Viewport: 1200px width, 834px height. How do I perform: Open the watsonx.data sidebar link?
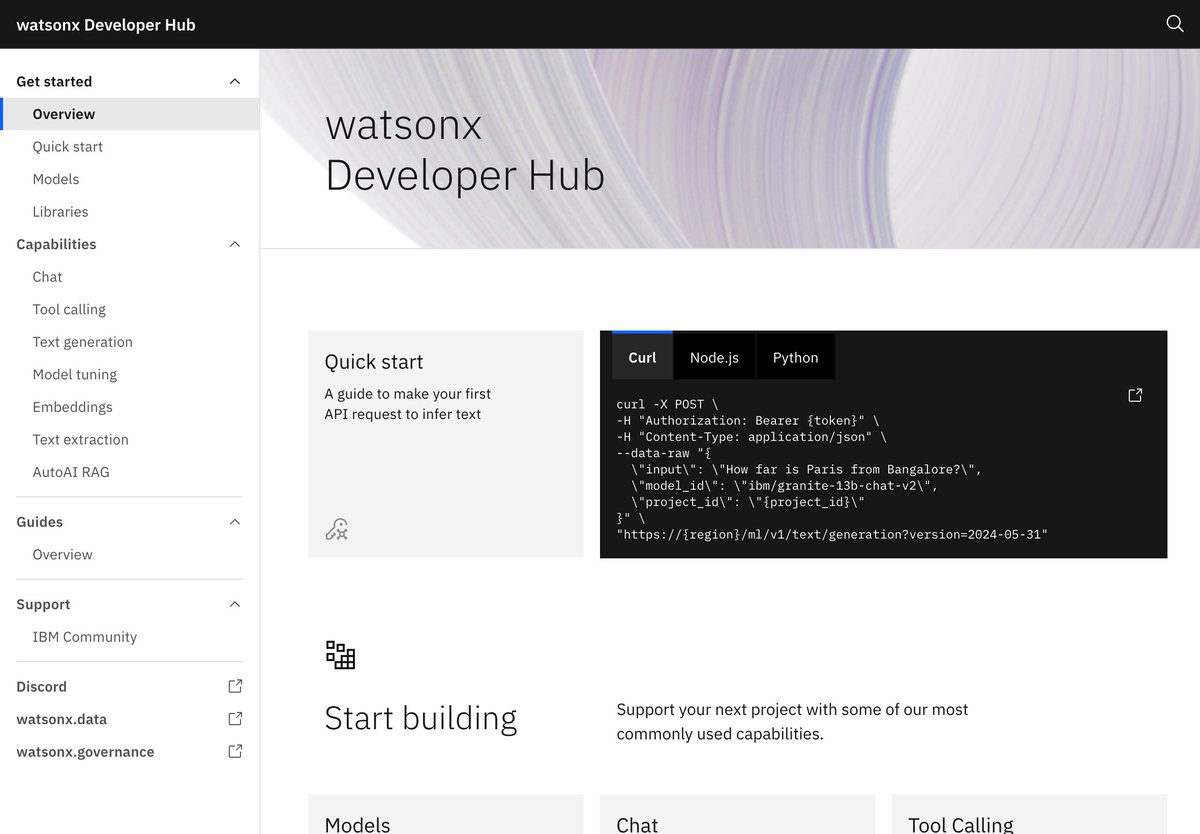point(130,719)
